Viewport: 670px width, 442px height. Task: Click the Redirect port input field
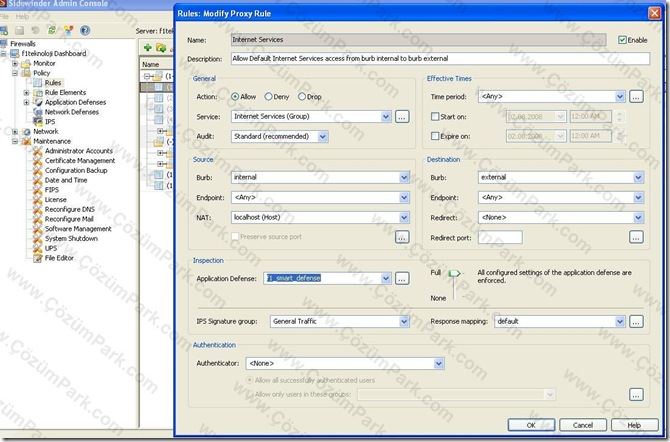(x=500, y=237)
